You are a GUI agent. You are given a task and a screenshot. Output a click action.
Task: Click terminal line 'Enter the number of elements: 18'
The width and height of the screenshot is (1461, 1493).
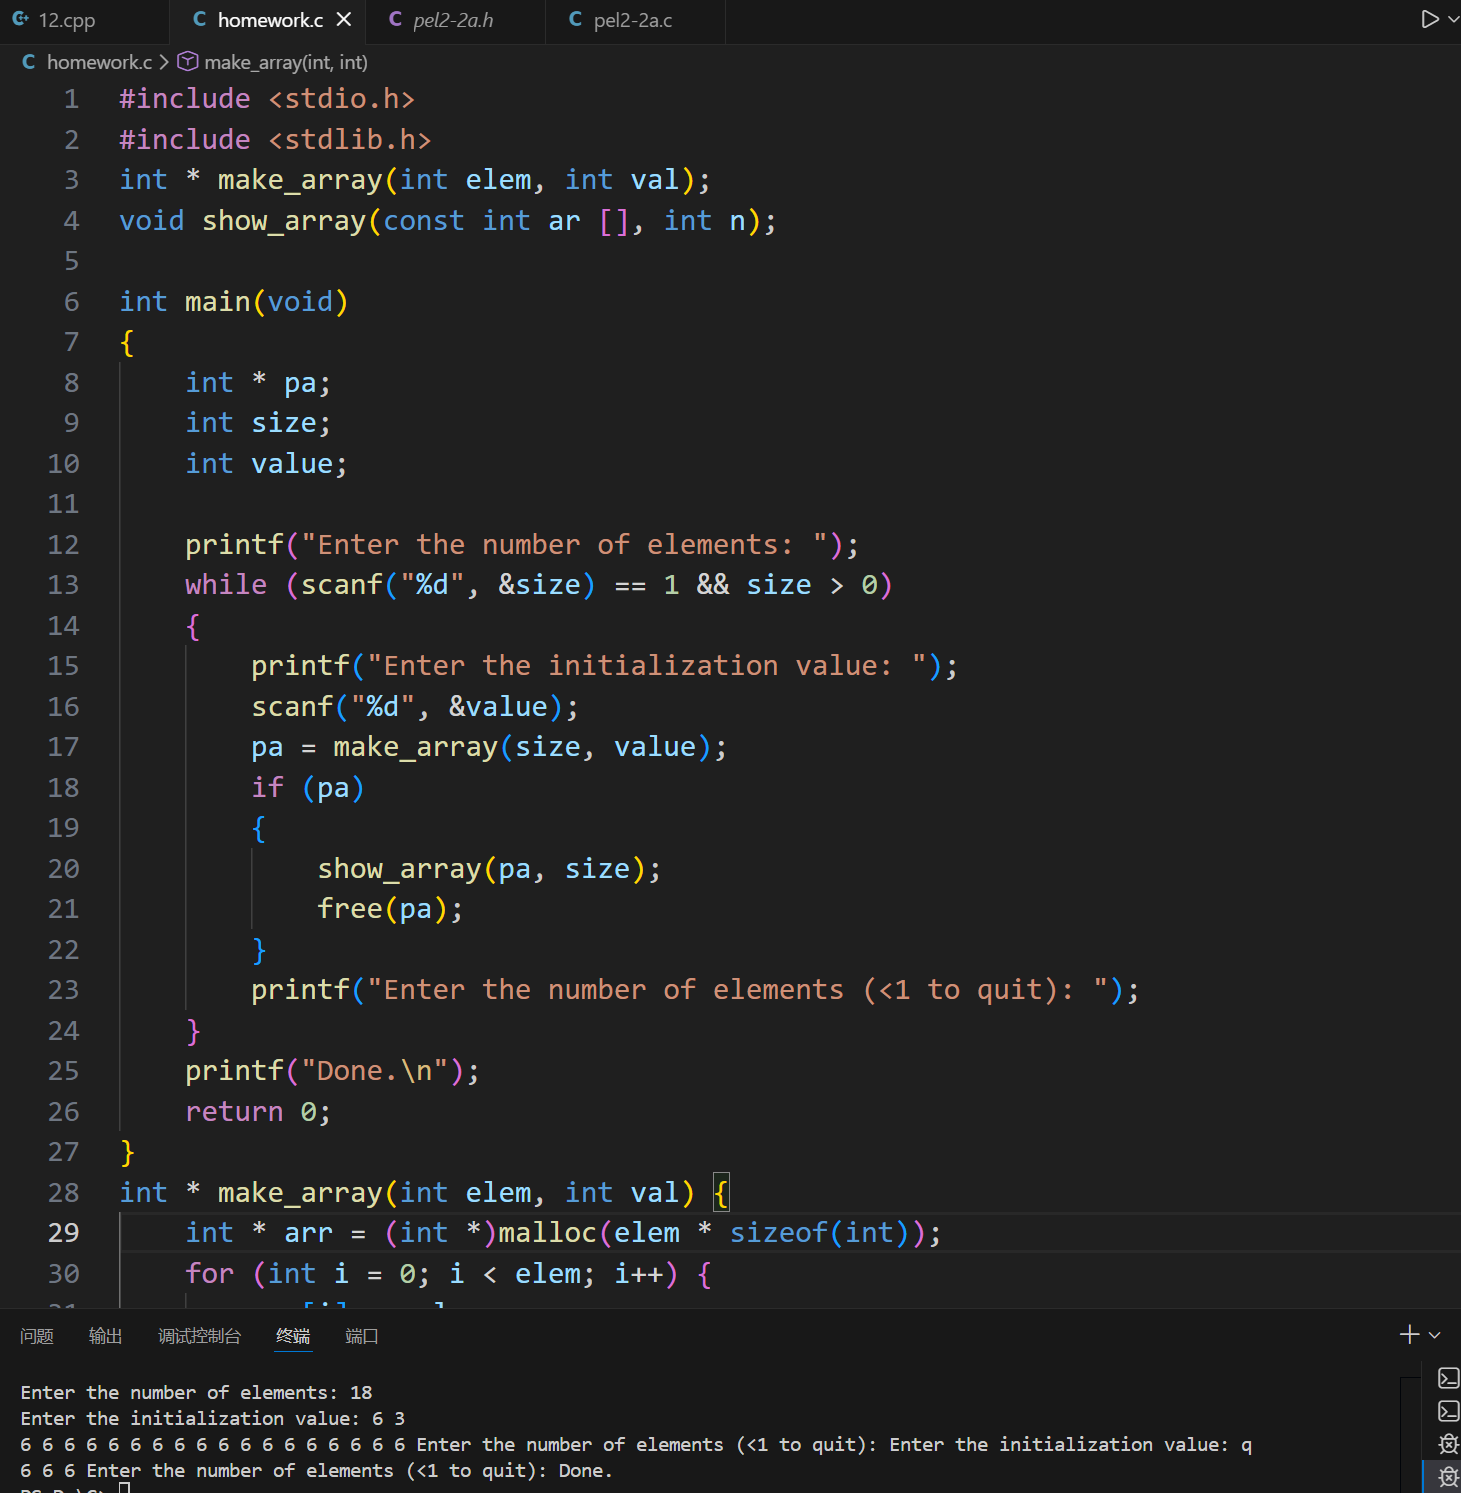tap(196, 1393)
